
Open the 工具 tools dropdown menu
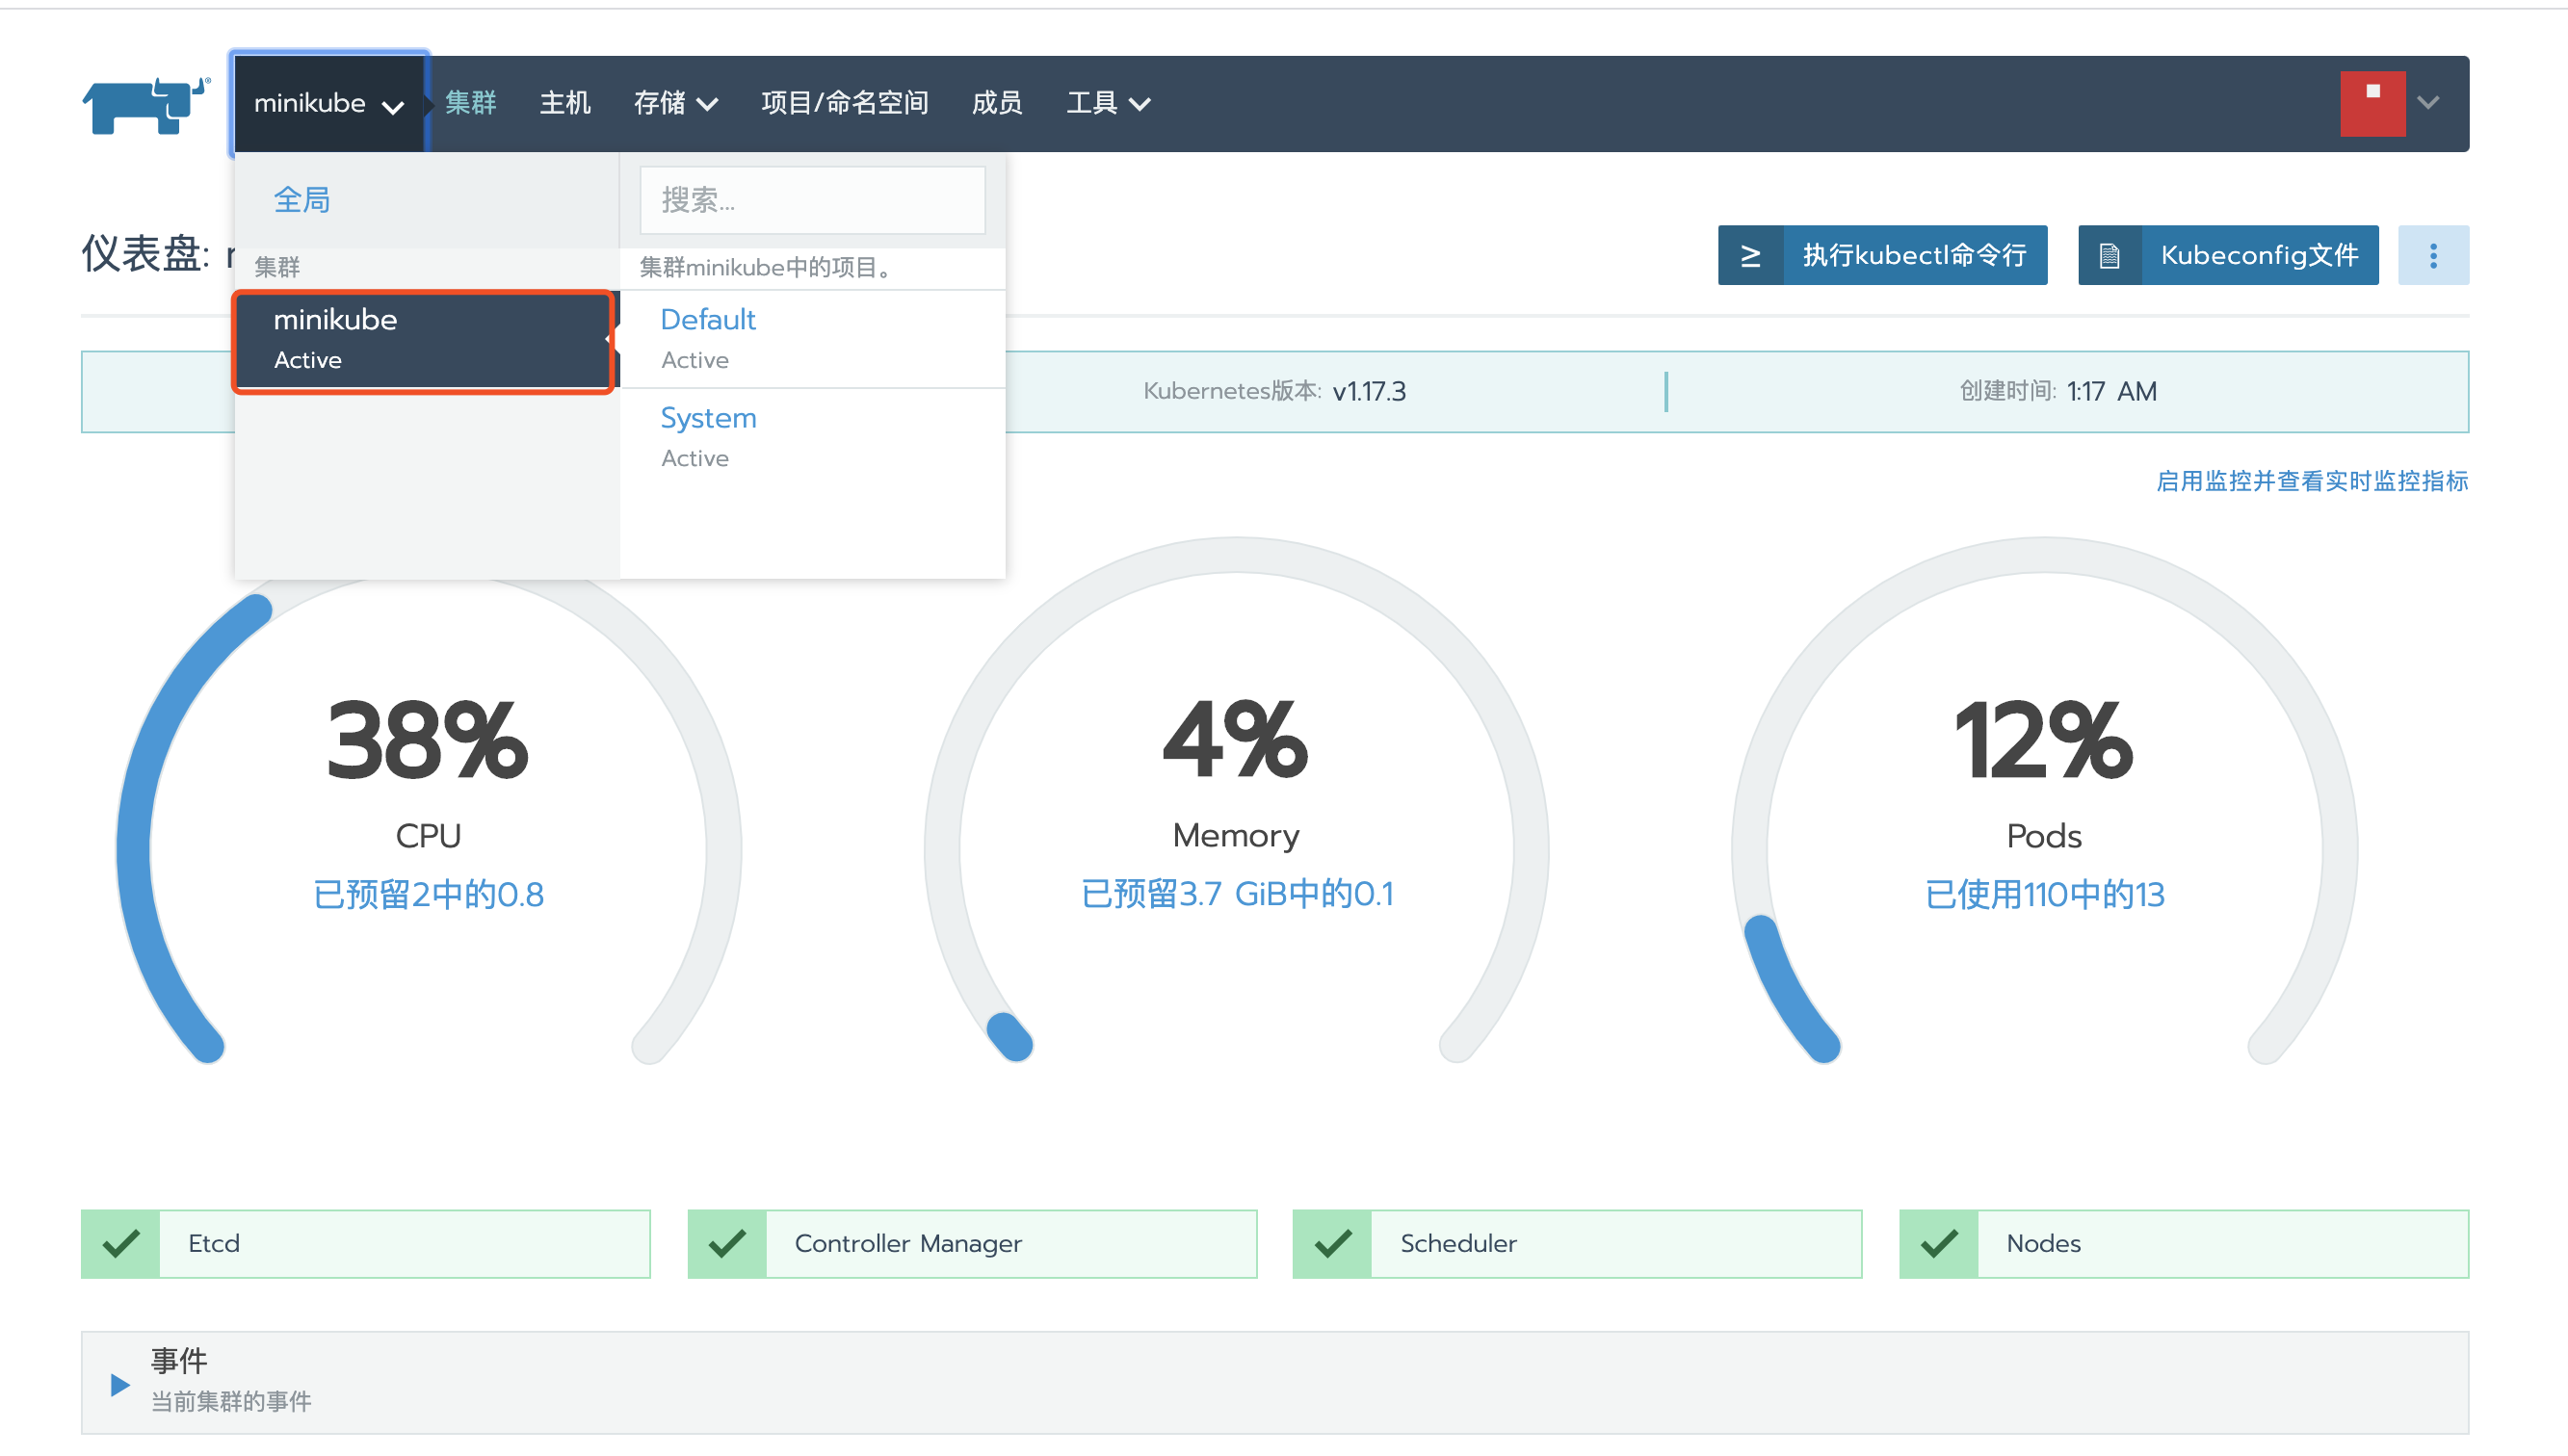point(1107,104)
